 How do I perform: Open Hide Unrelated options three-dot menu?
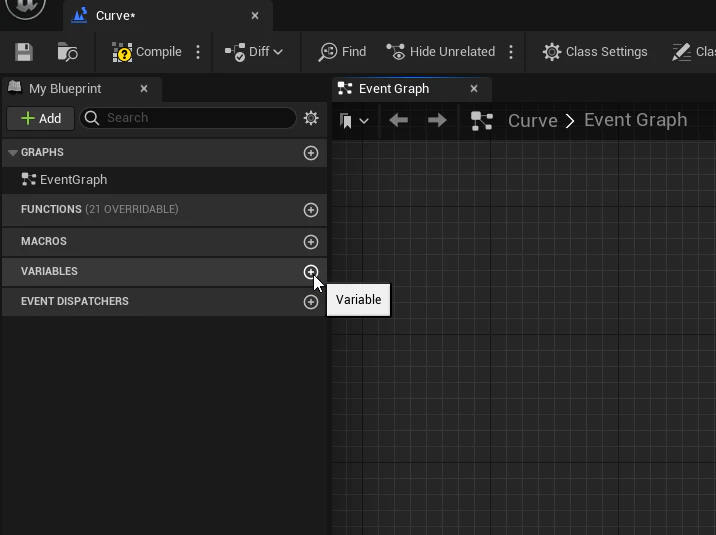511,52
